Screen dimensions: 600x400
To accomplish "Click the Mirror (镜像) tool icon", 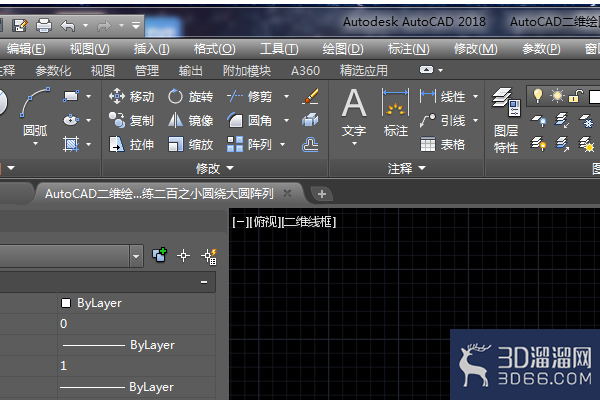I will pyautogui.click(x=175, y=121).
